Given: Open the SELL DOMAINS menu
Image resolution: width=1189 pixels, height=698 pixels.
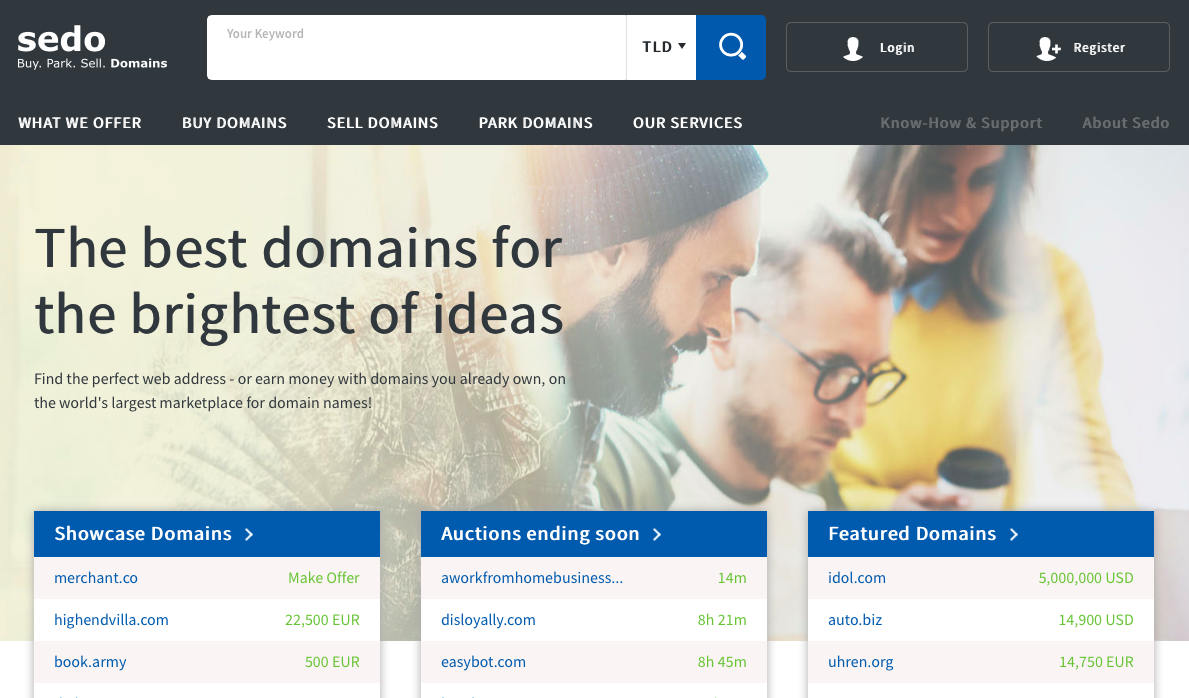Looking at the screenshot, I should tap(382, 123).
